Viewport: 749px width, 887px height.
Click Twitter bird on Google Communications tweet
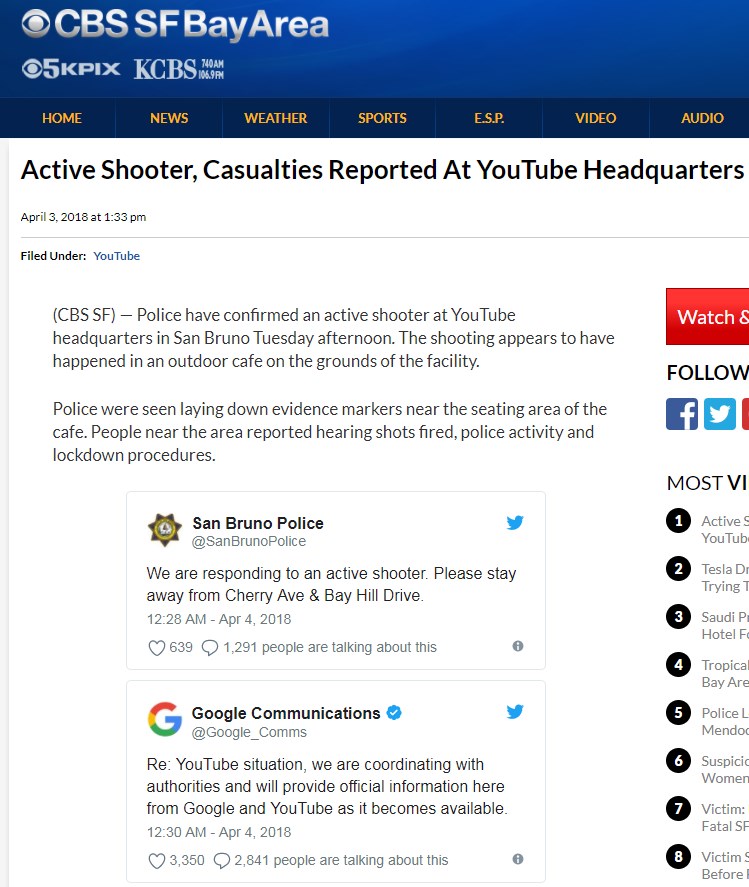(x=515, y=711)
